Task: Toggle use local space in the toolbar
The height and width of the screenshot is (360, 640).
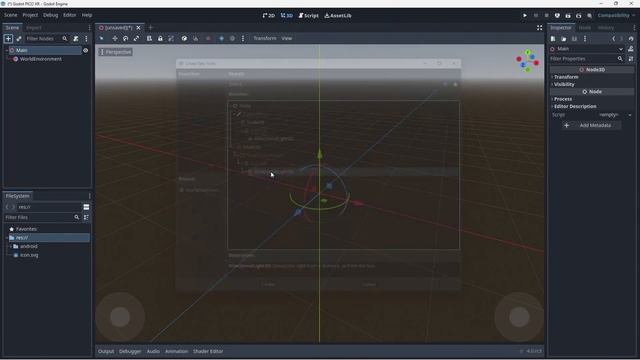Action: pos(184,38)
